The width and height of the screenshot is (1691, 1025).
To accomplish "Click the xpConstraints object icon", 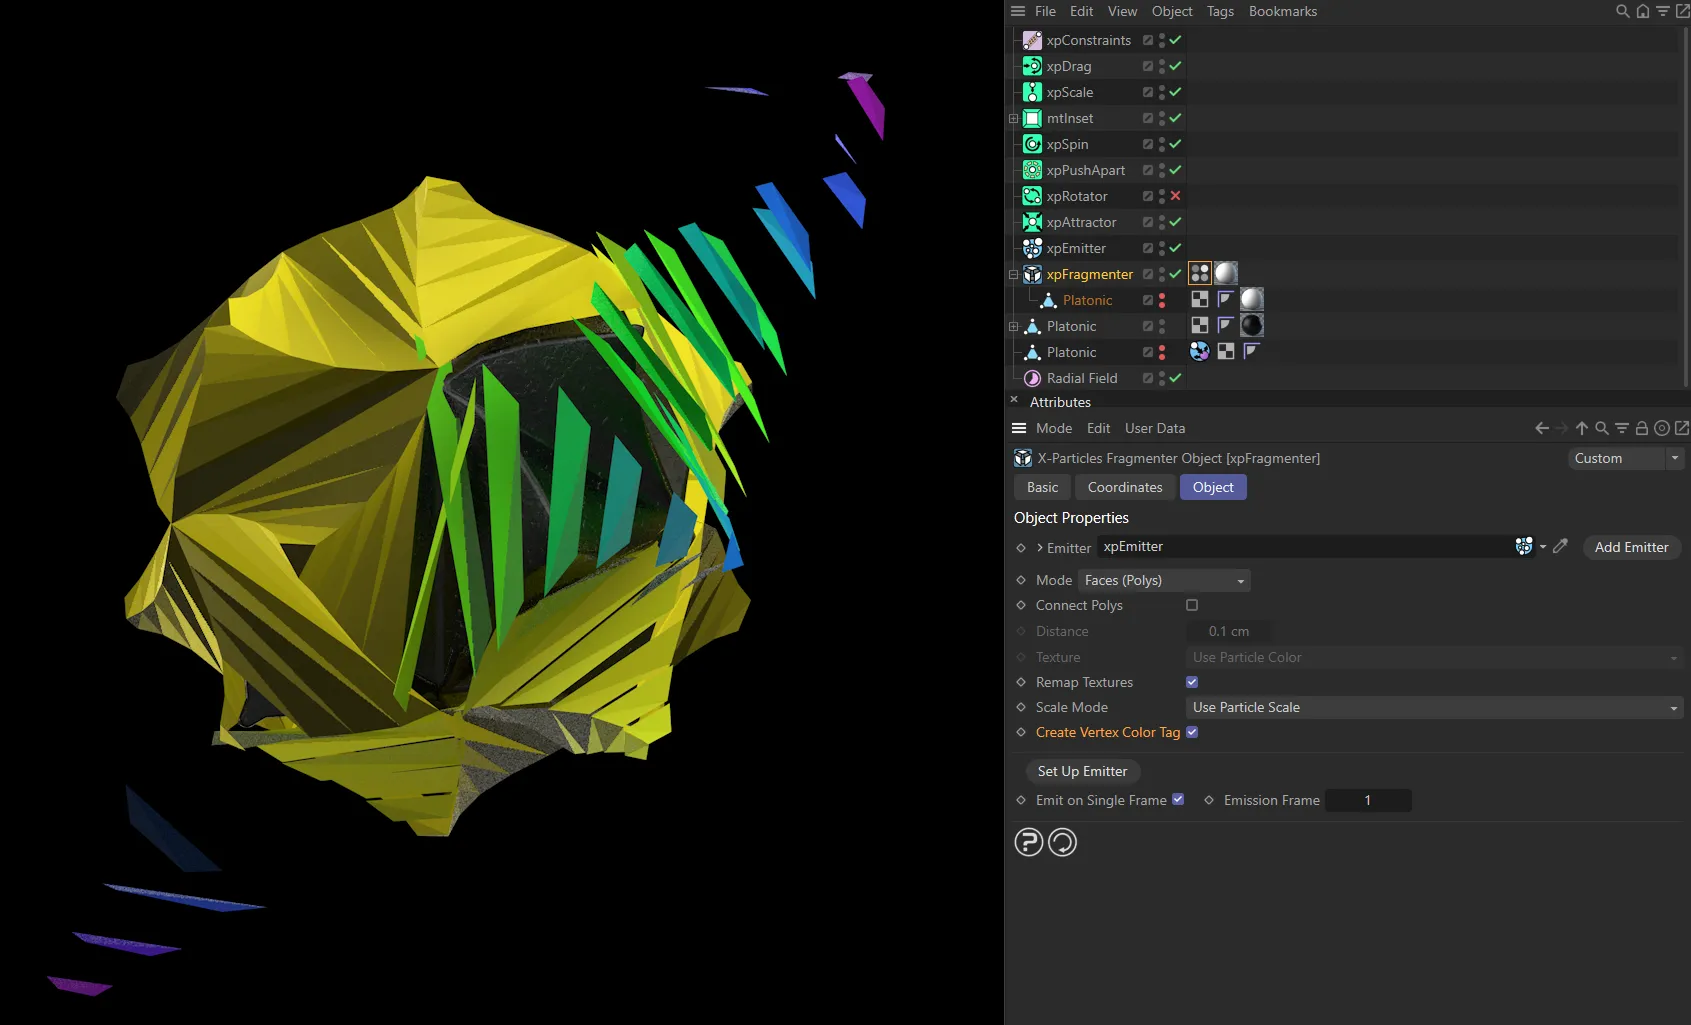I will click(x=1032, y=40).
